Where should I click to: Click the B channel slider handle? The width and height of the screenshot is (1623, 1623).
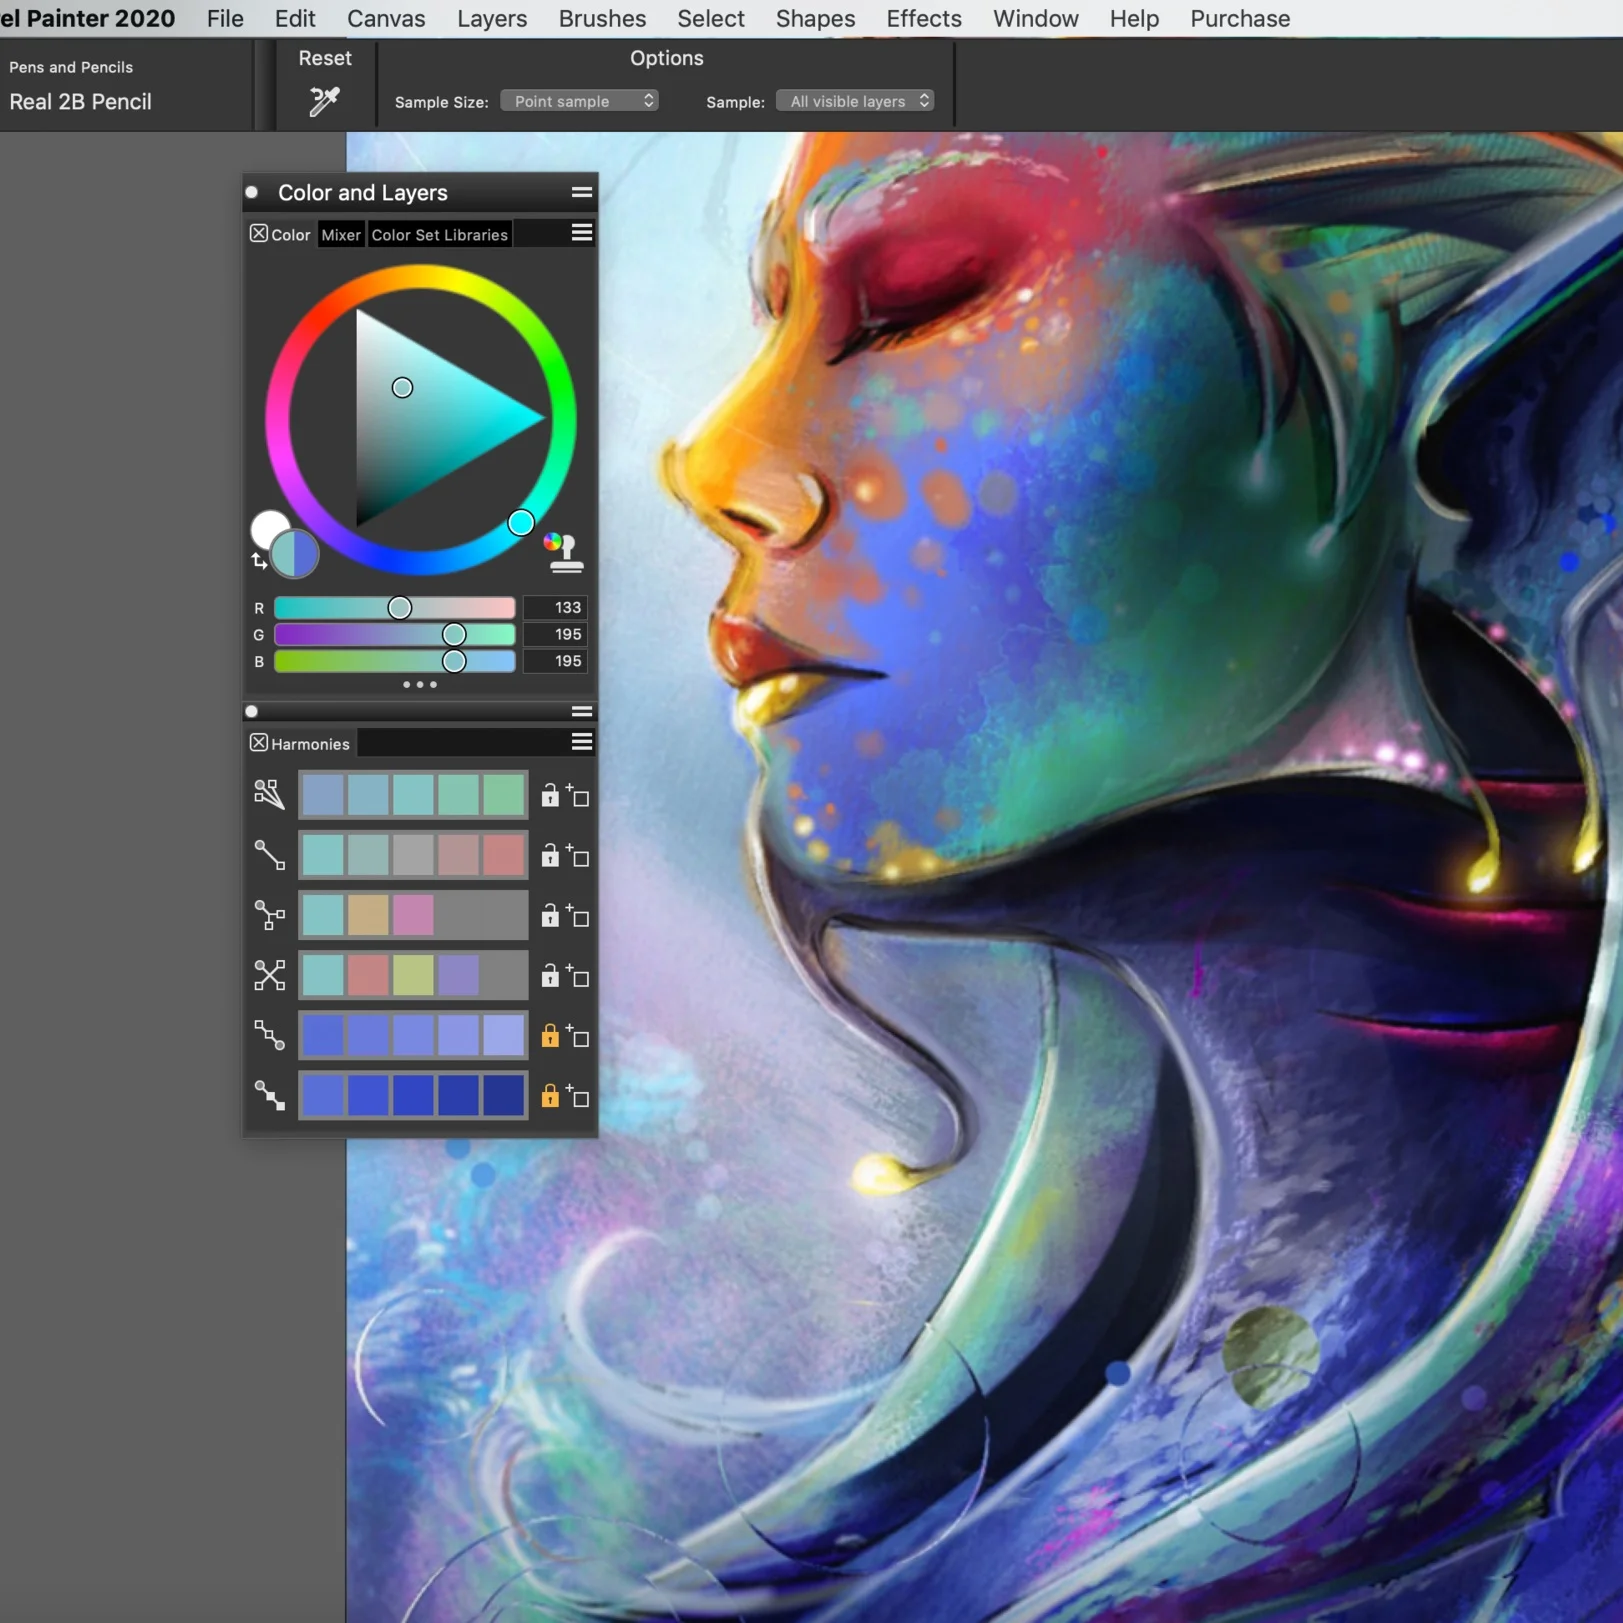click(454, 661)
